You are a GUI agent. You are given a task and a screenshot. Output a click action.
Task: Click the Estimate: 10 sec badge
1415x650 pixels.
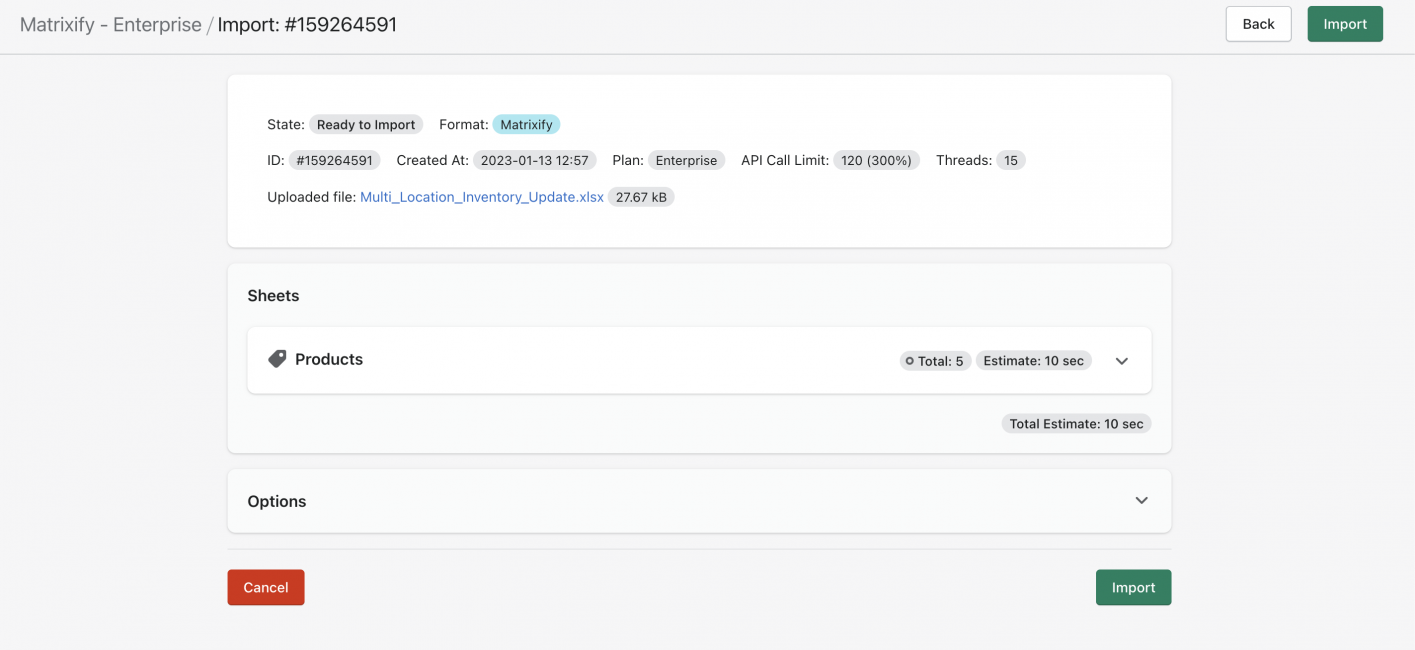pyautogui.click(x=1033, y=361)
